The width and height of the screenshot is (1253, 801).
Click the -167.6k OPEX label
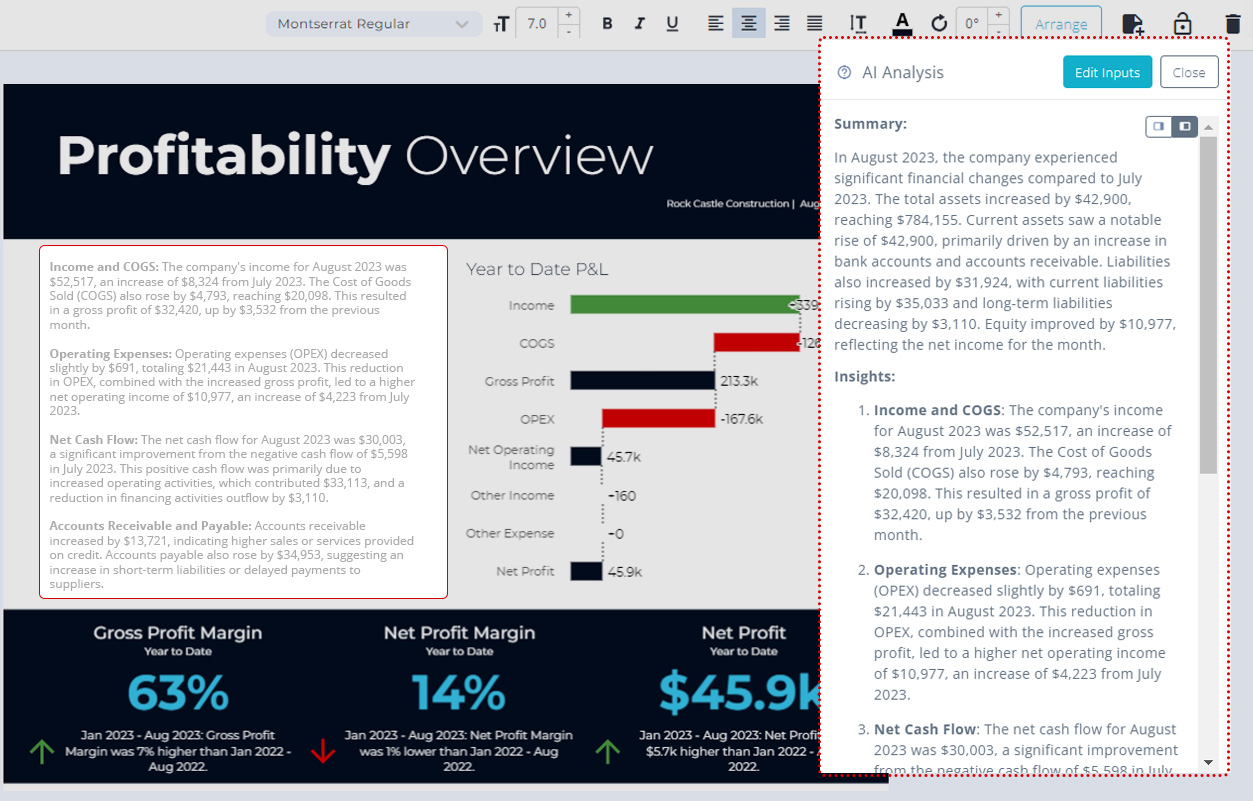741,419
